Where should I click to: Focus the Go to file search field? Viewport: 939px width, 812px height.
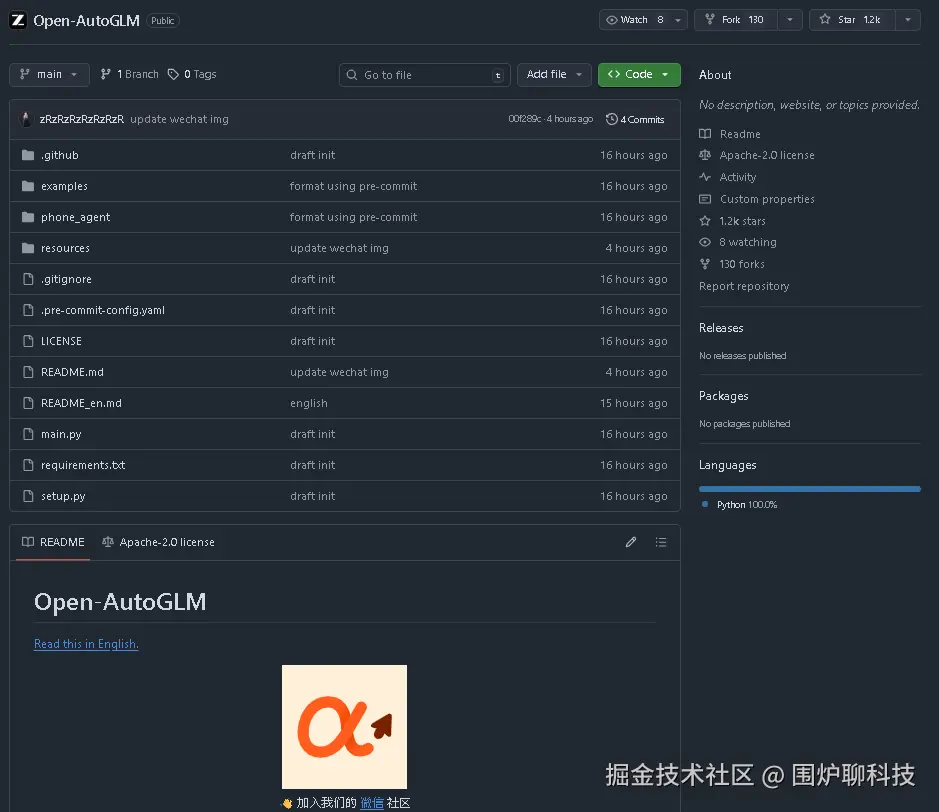coord(425,75)
